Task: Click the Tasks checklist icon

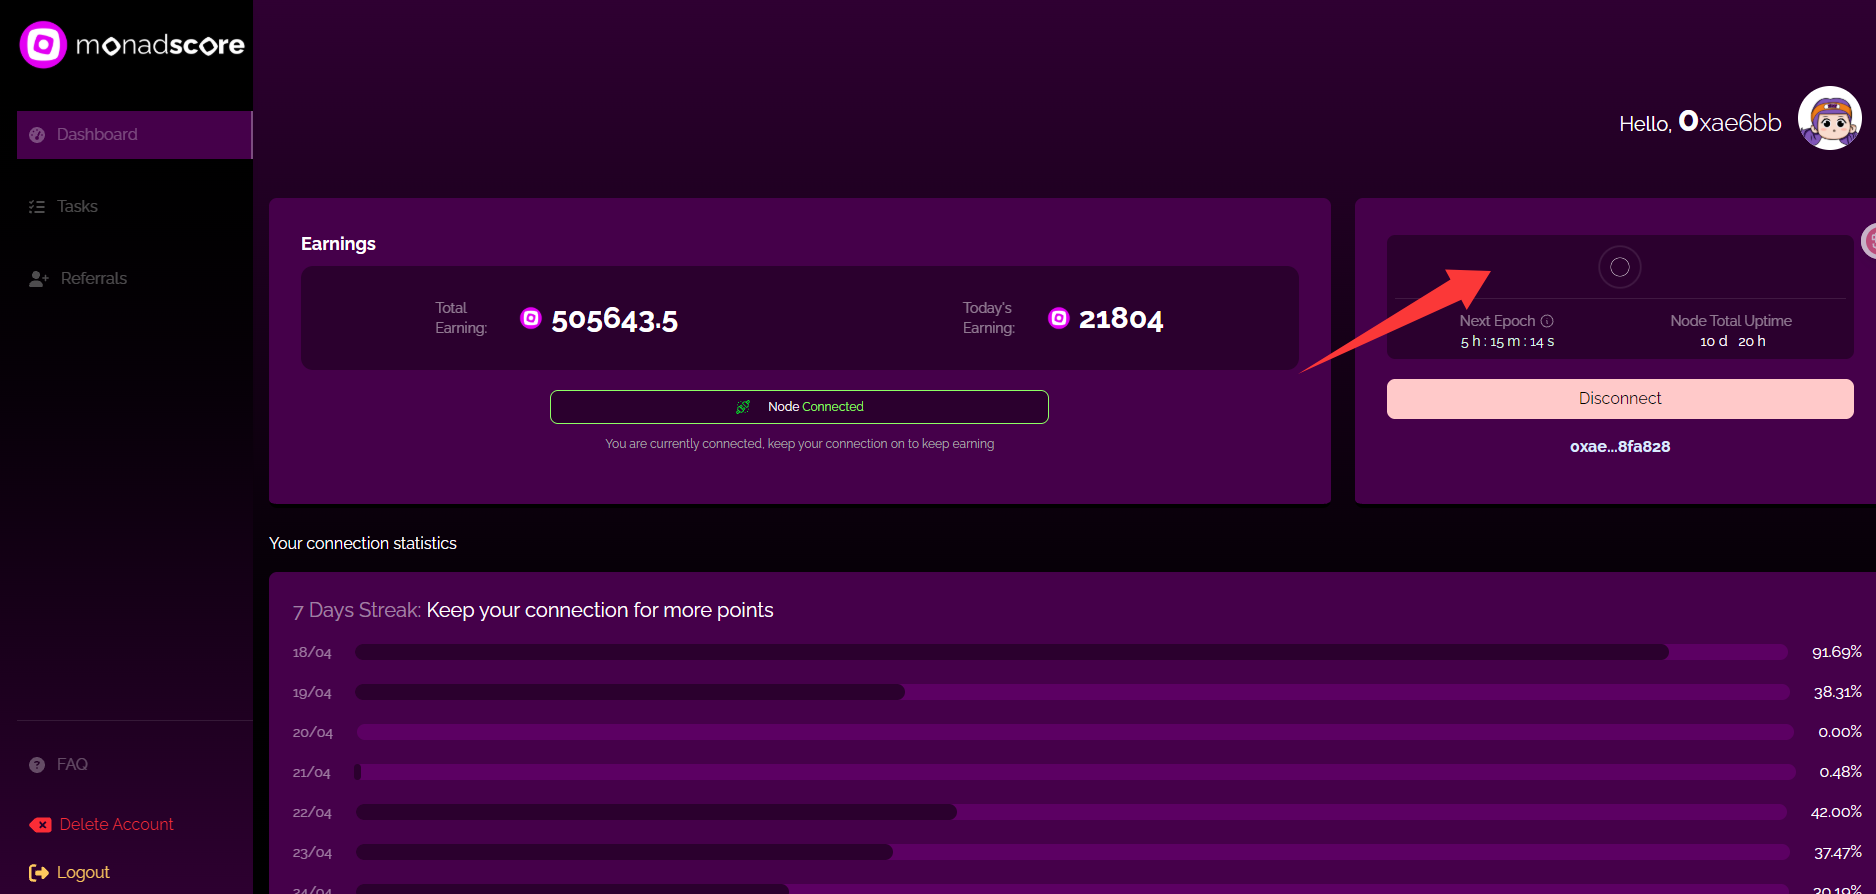Action: [x=37, y=207]
